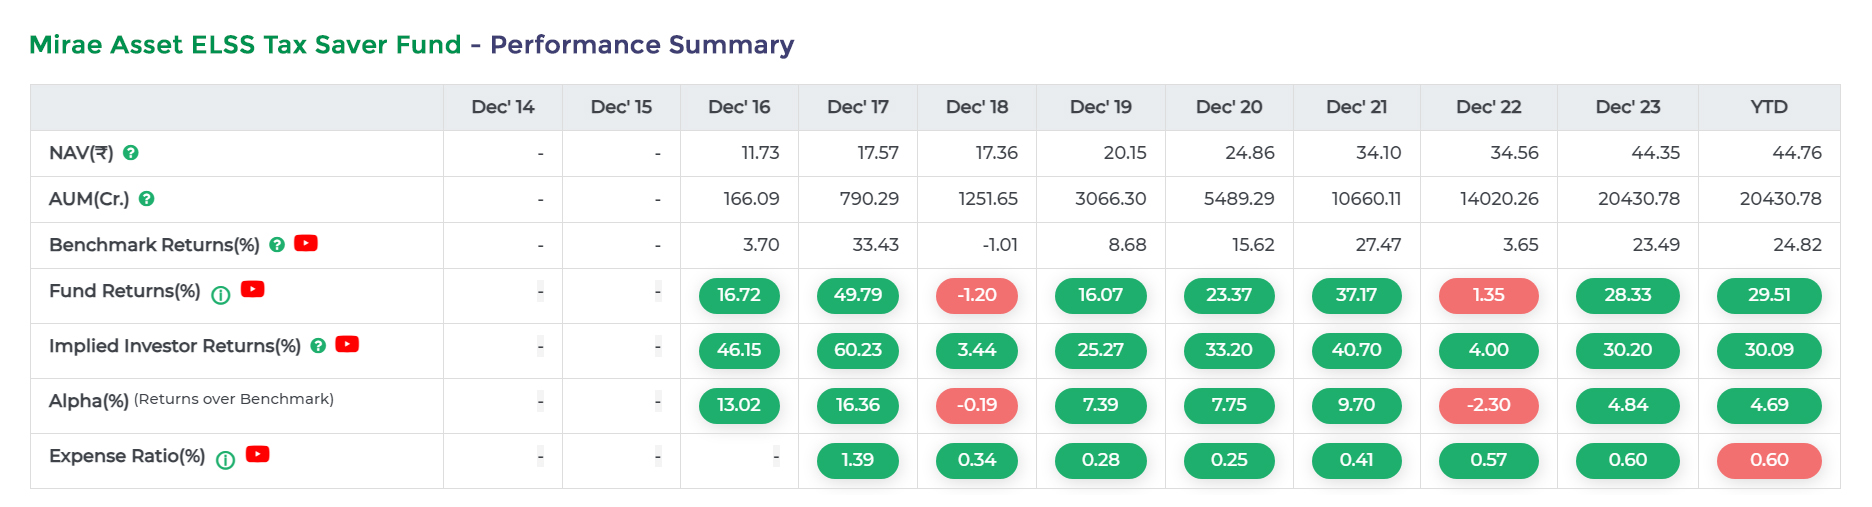Select the Dec' 16 column header
This screenshot has height=507, width=1872.
(x=739, y=107)
